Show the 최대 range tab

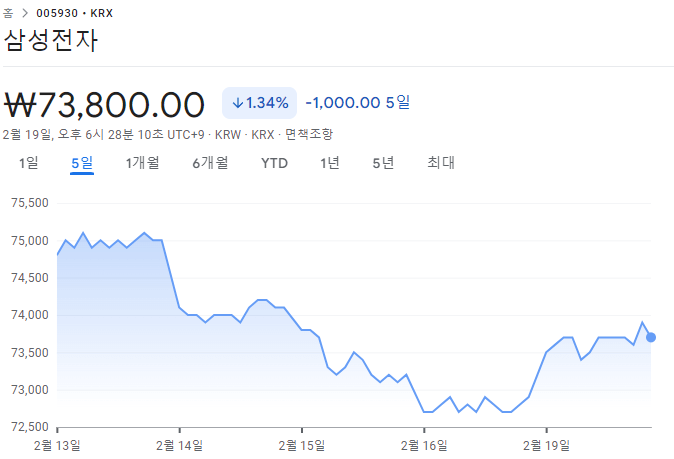tap(441, 163)
